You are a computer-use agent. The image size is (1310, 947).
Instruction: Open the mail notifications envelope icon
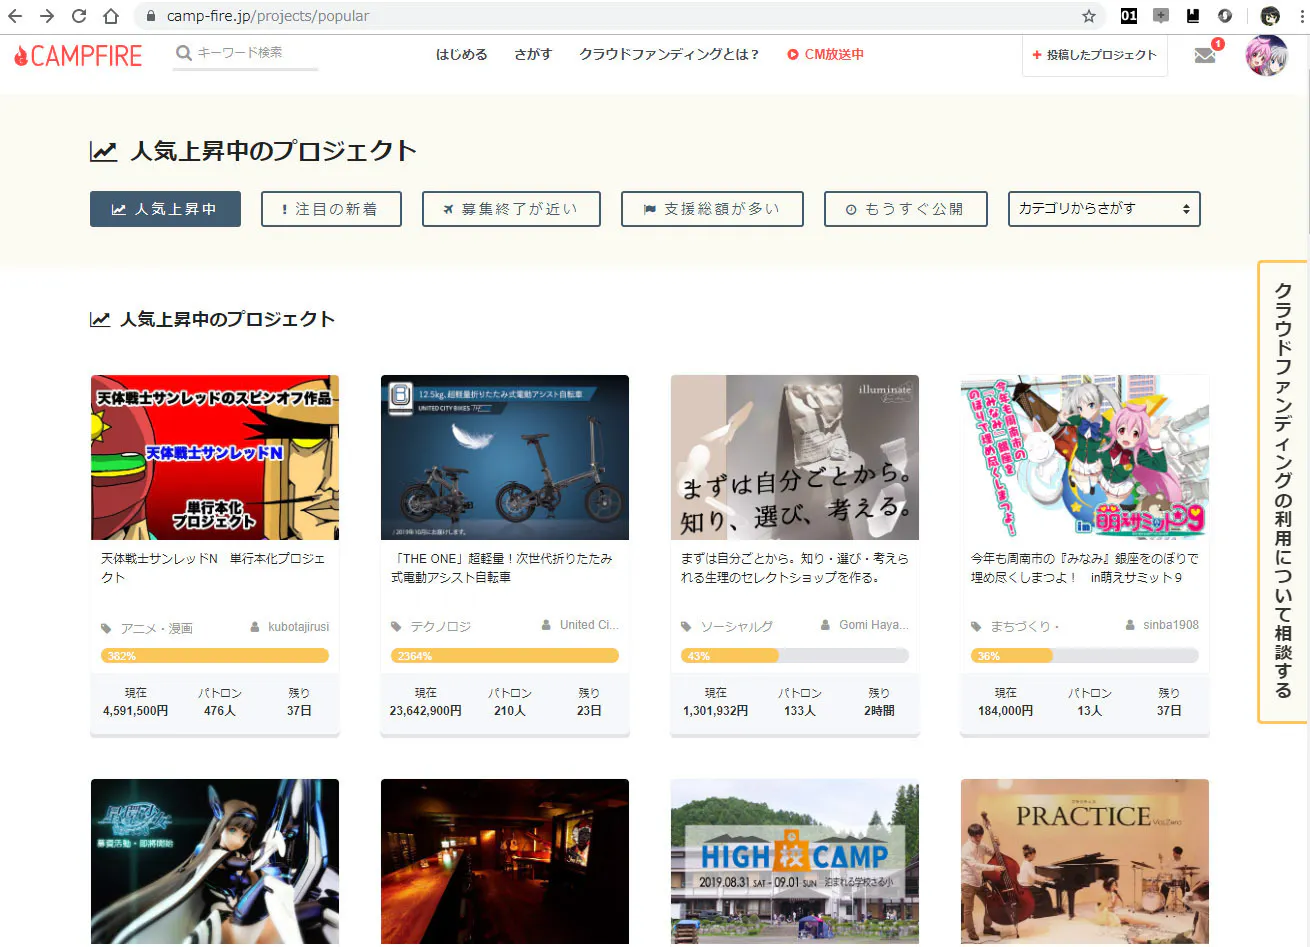(x=1205, y=56)
